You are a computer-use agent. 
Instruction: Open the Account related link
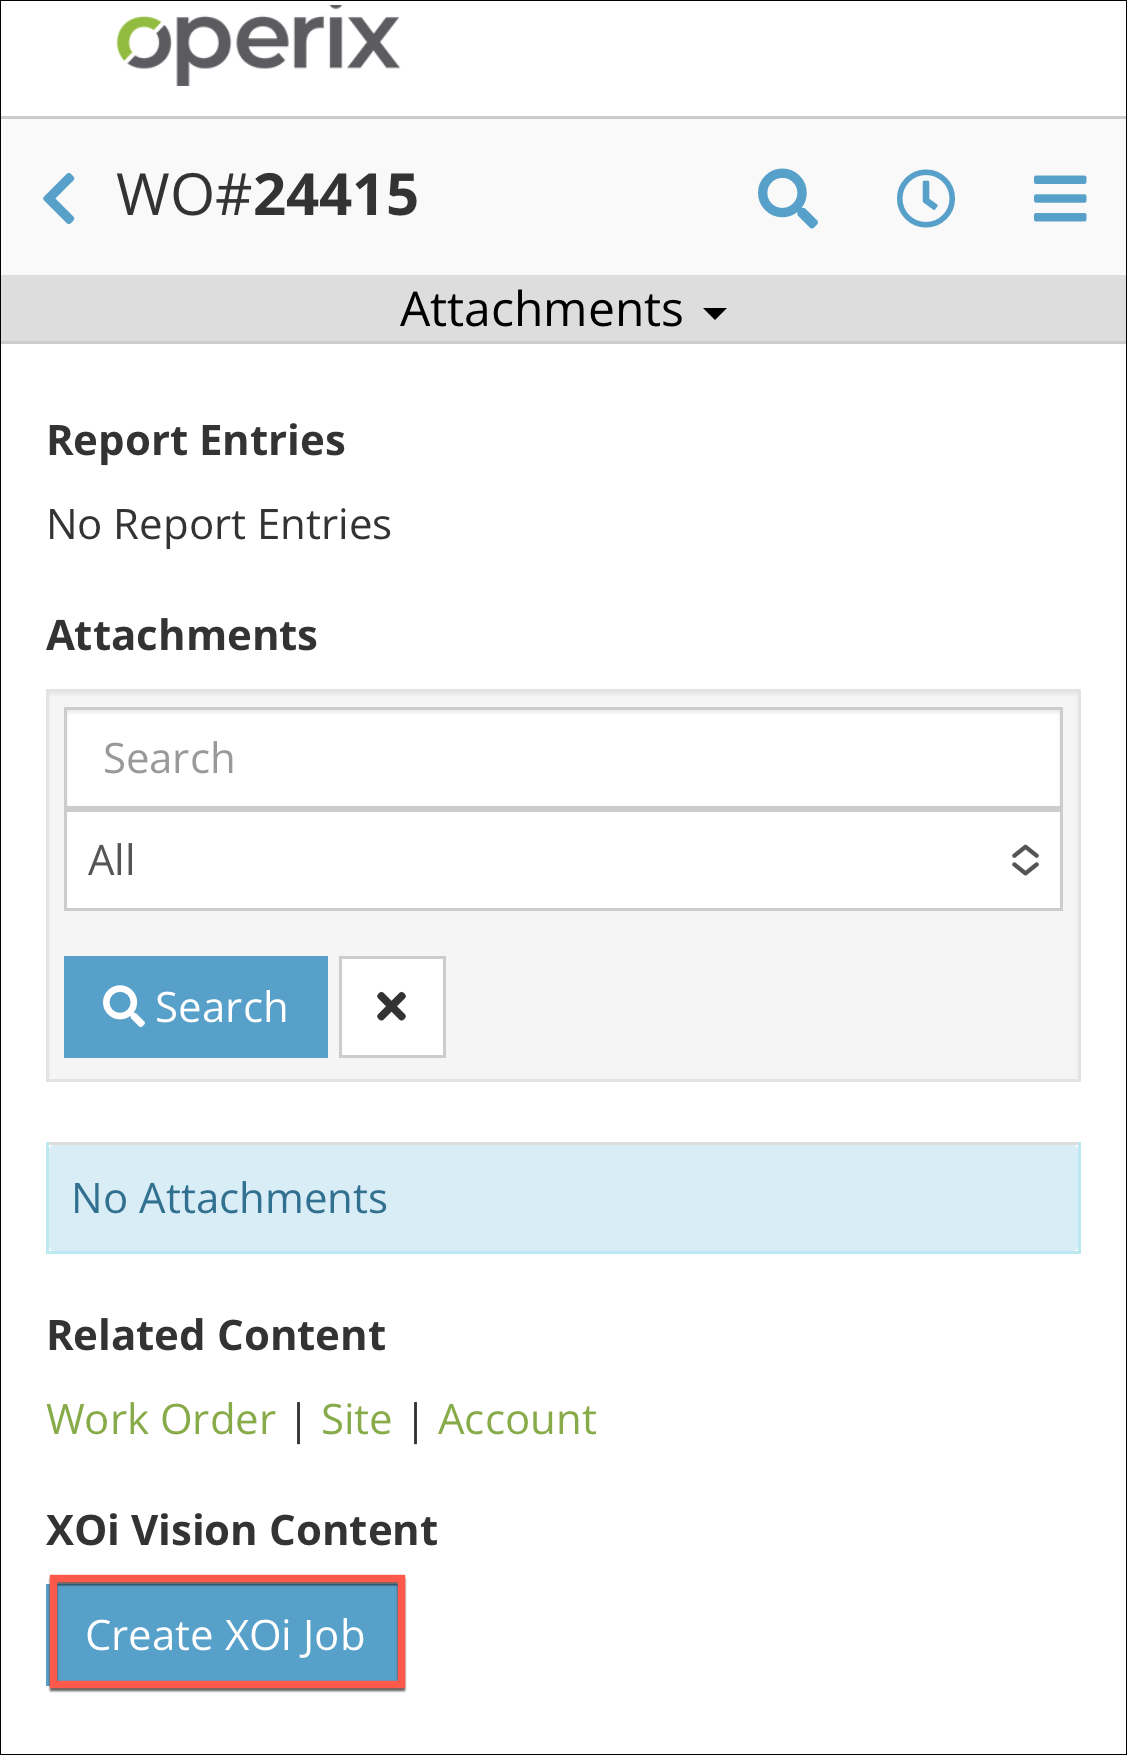click(x=517, y=1420)
